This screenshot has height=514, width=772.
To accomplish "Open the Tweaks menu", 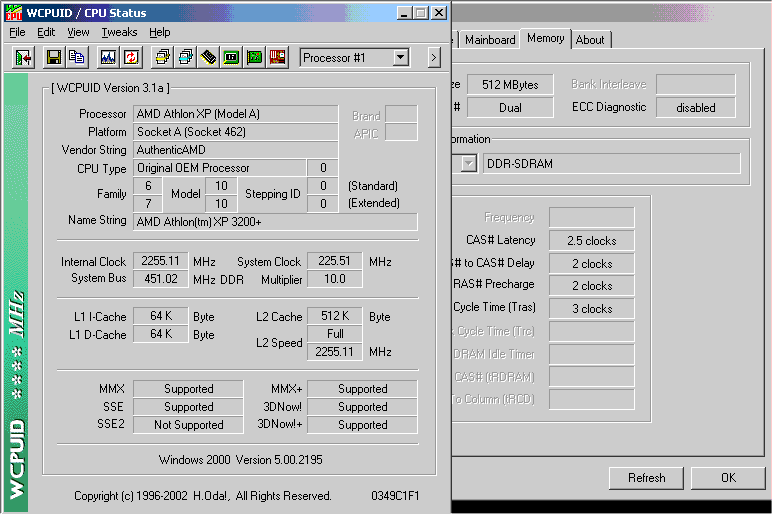I will (x=119, y=32).
